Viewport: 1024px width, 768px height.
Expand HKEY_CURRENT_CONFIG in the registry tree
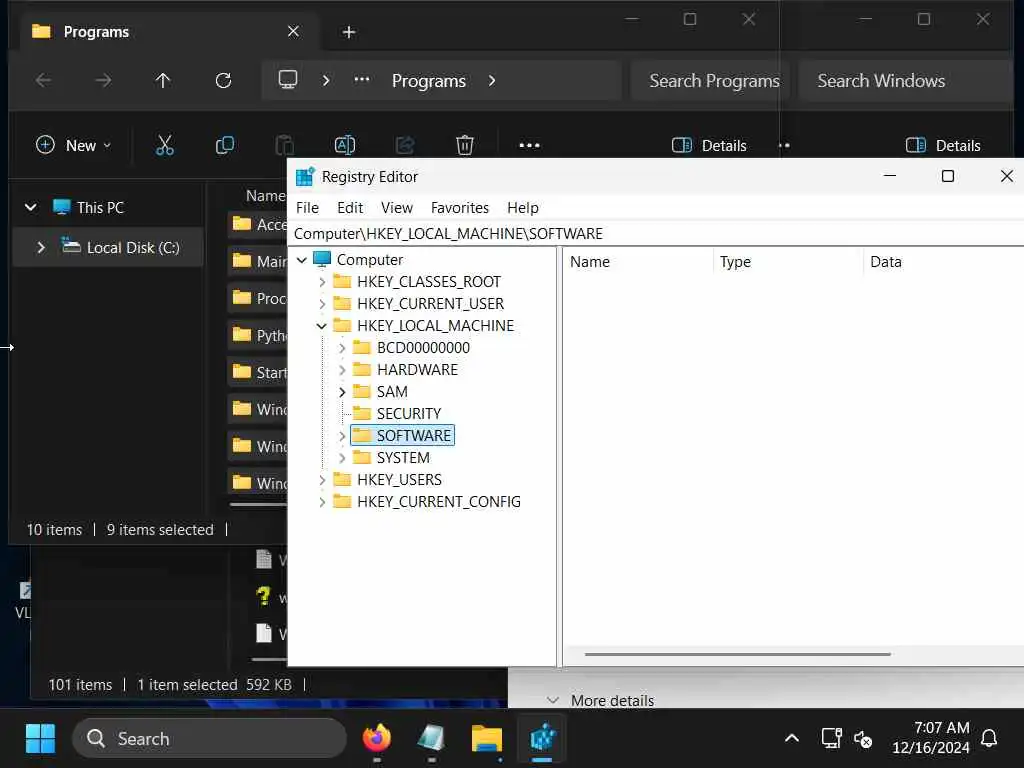322,502
